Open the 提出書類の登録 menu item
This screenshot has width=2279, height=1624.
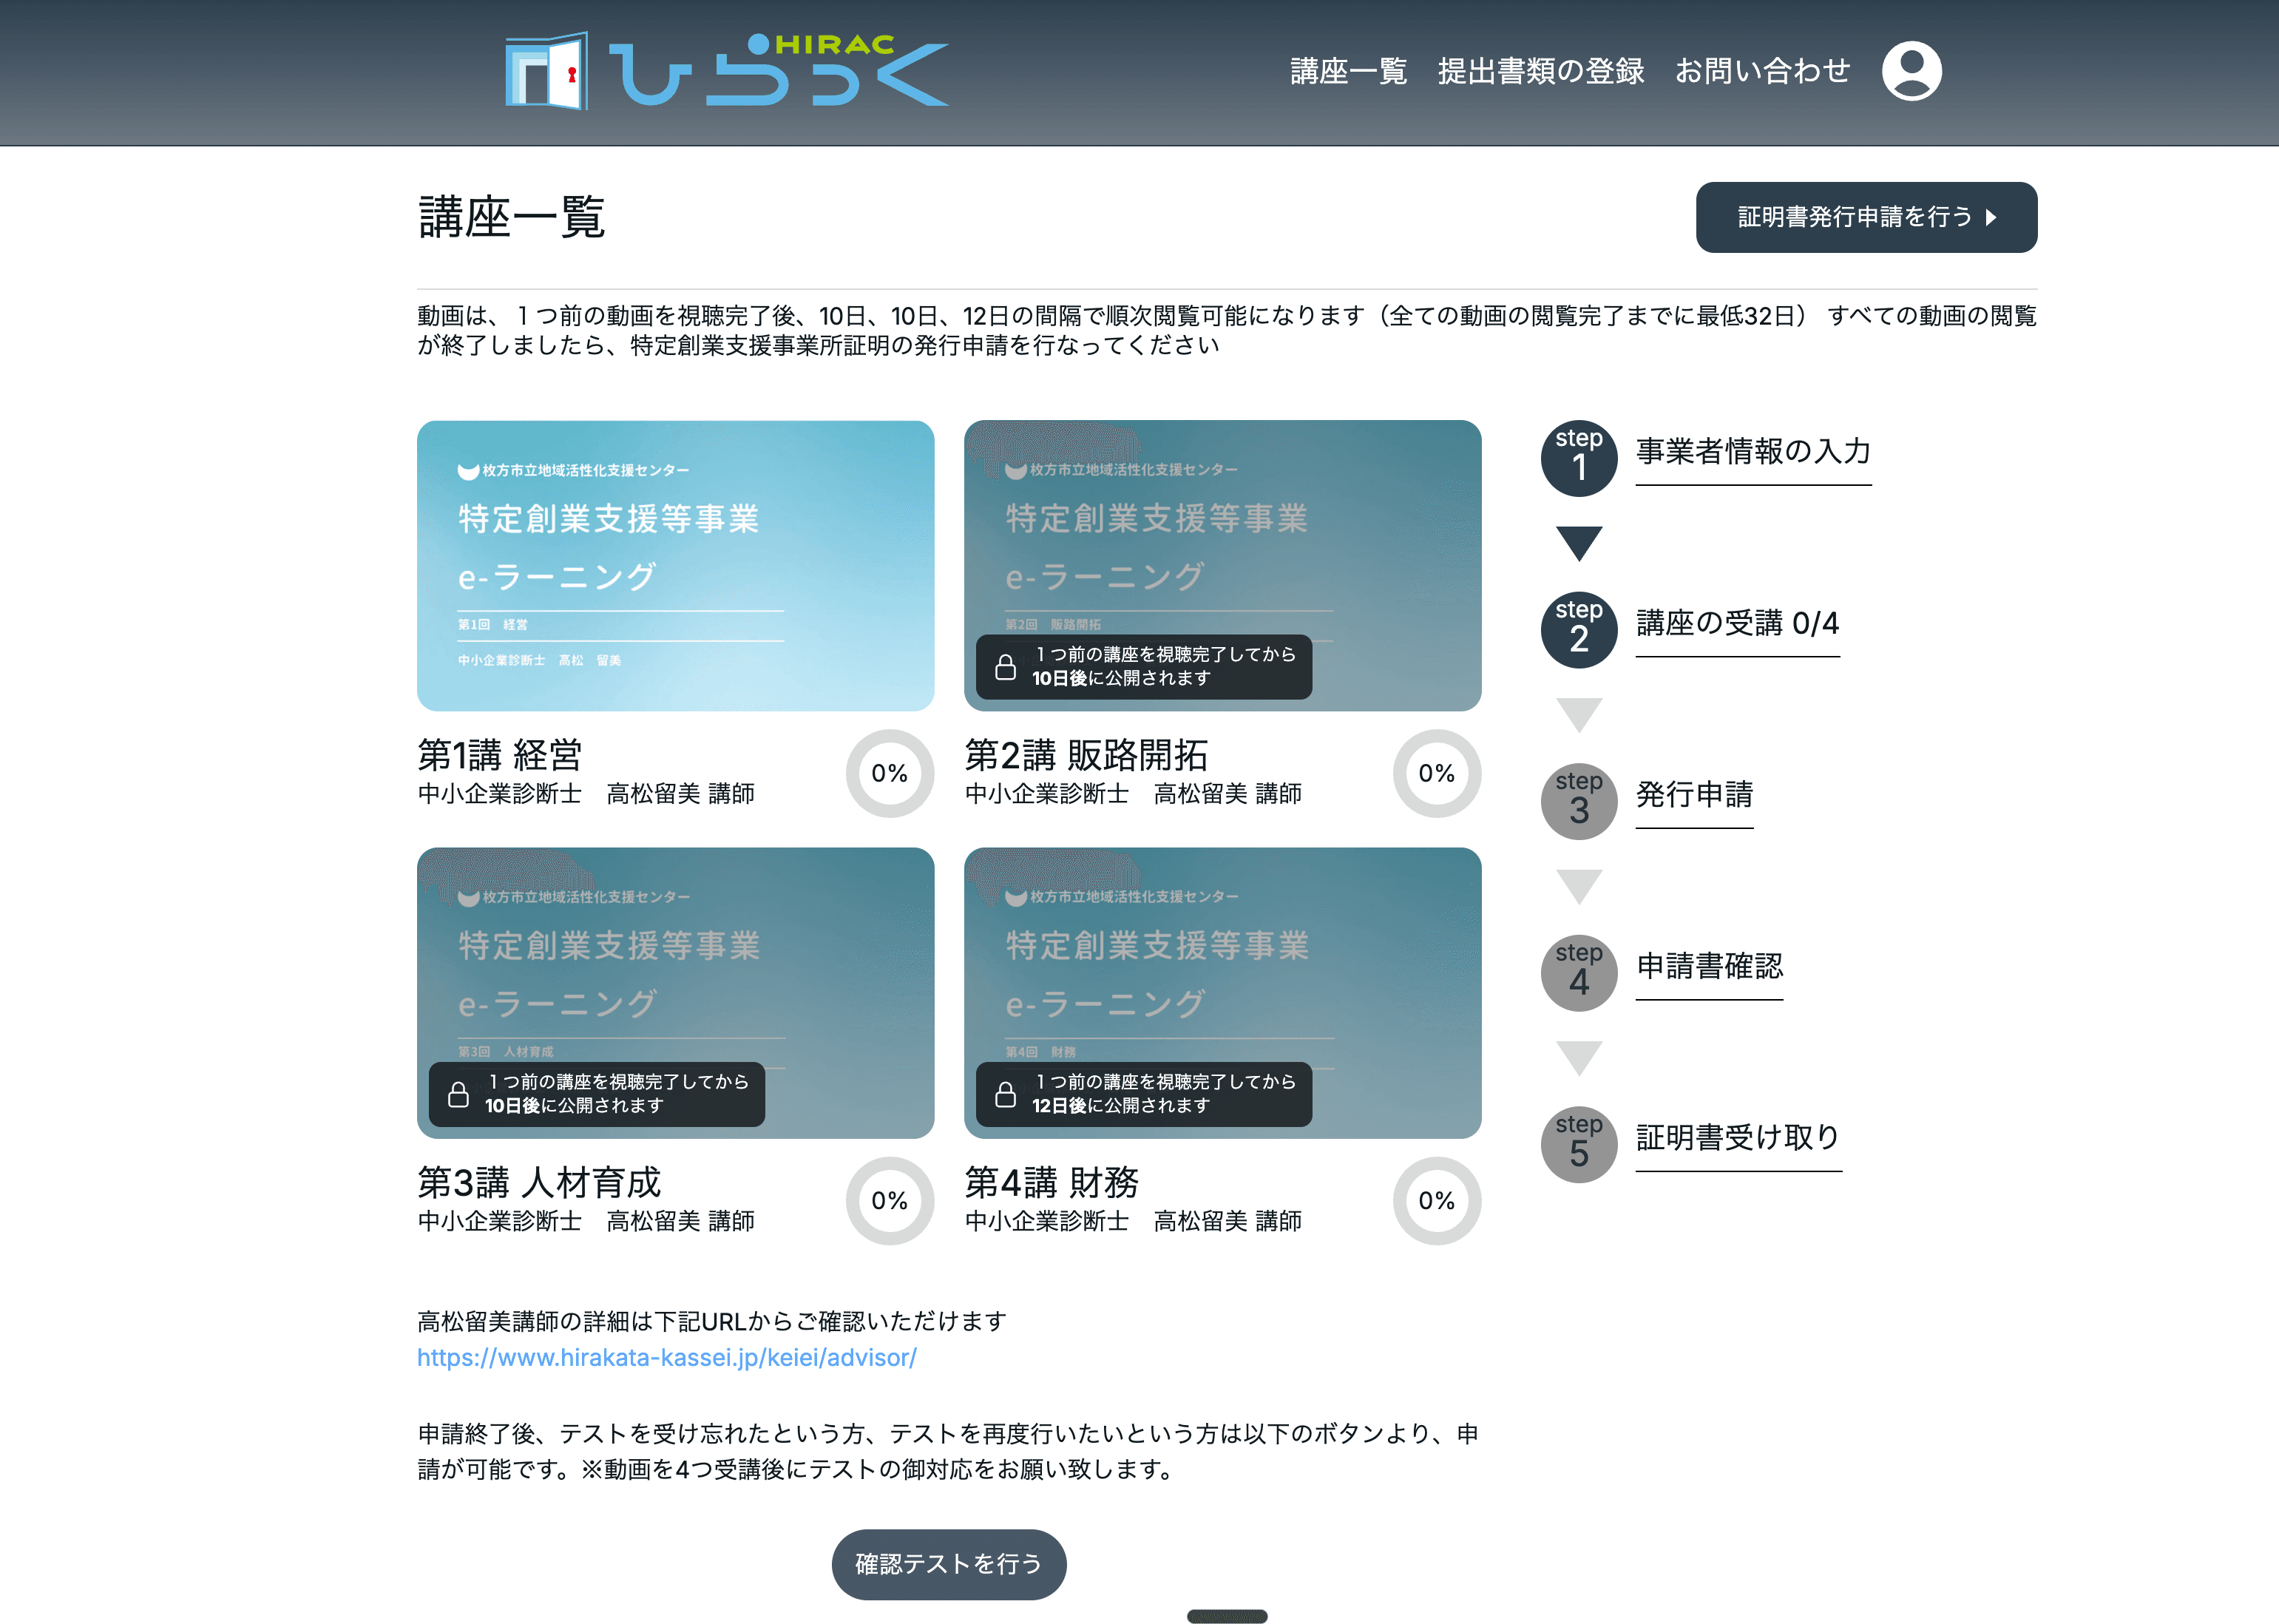pyautogui.click(x=1540, y=71)
